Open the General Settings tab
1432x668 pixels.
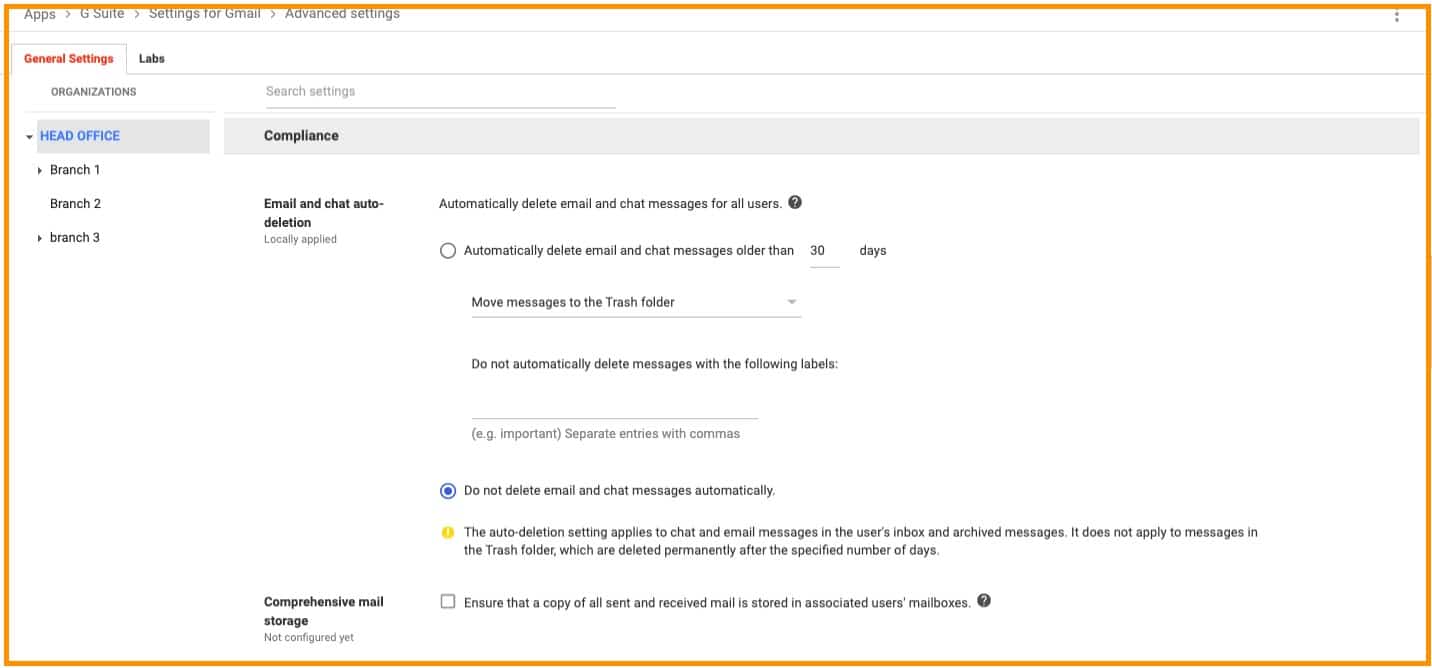[x=69, y=59]
